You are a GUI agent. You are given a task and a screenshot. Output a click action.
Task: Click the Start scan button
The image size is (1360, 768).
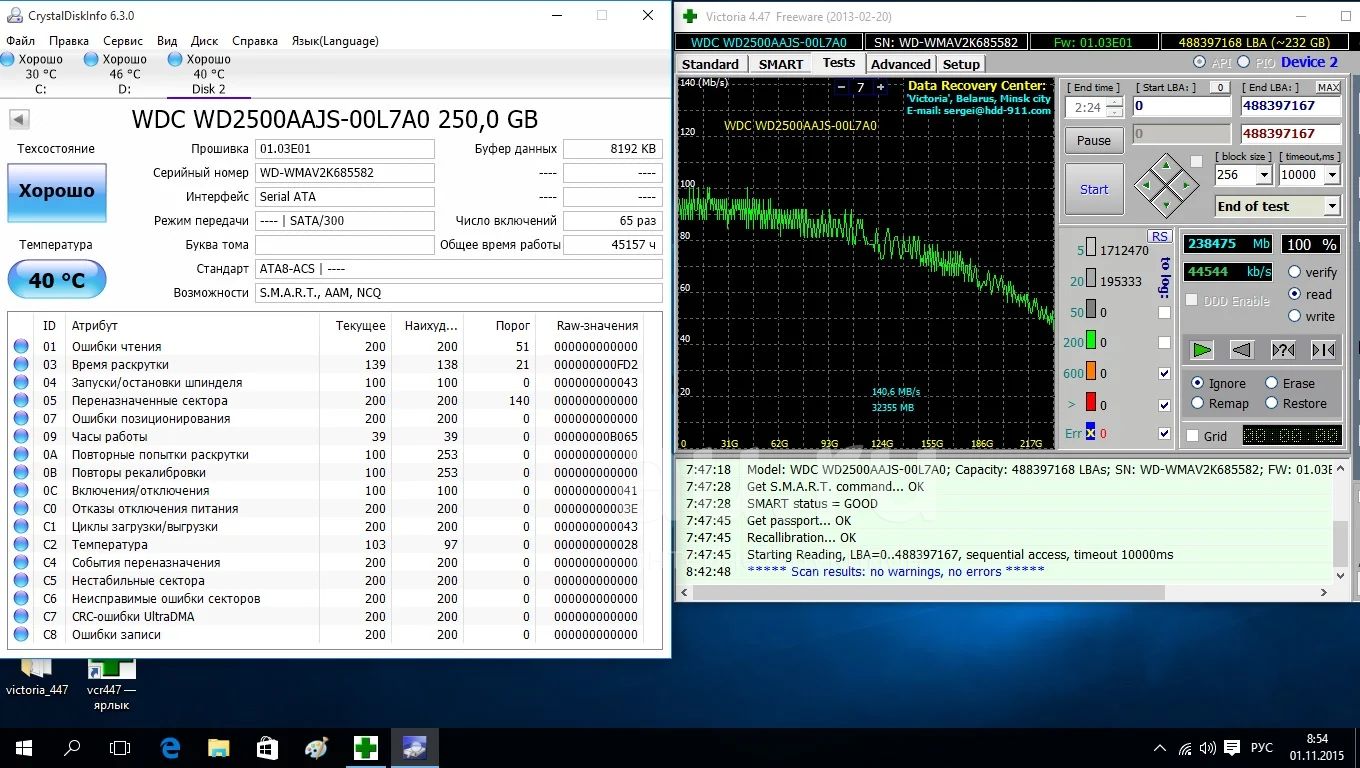1094,189
